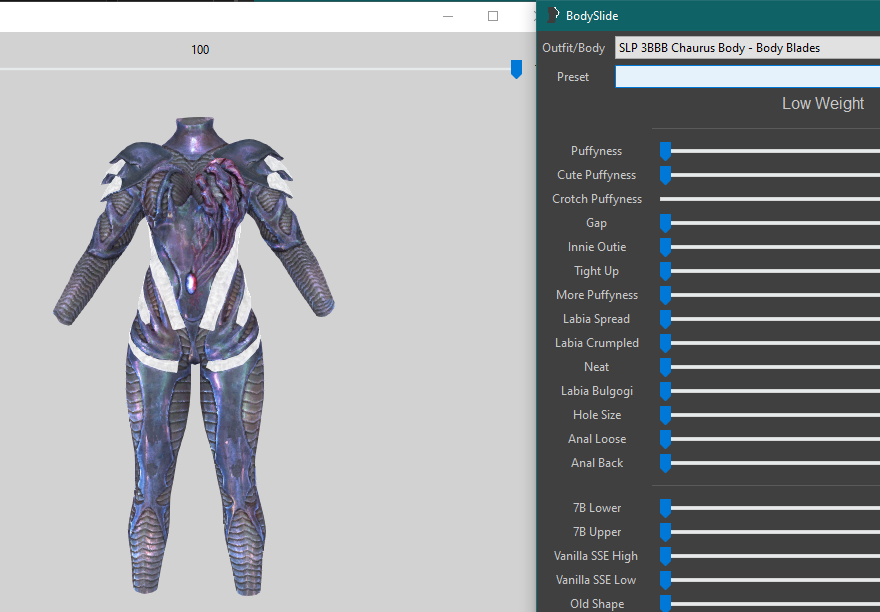
Task: Adjust the Puffyness slider handle
Action: pos(666,151)
